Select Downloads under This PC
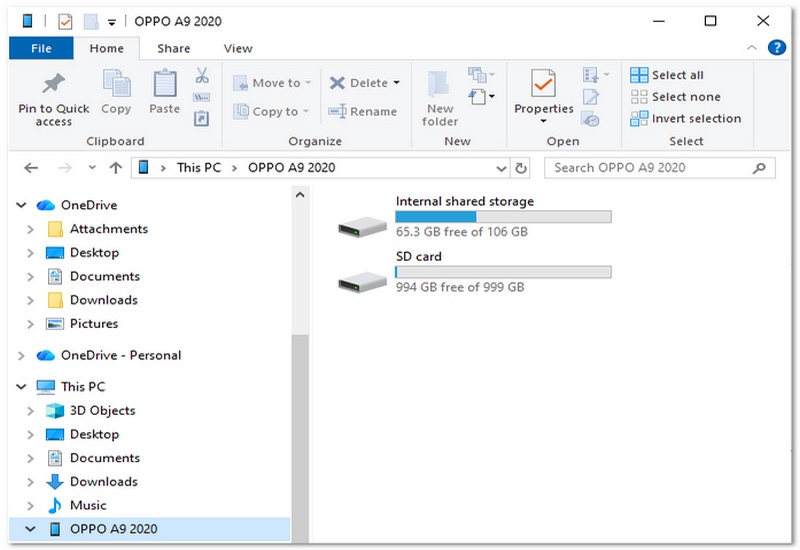 [x=104, y=482]
